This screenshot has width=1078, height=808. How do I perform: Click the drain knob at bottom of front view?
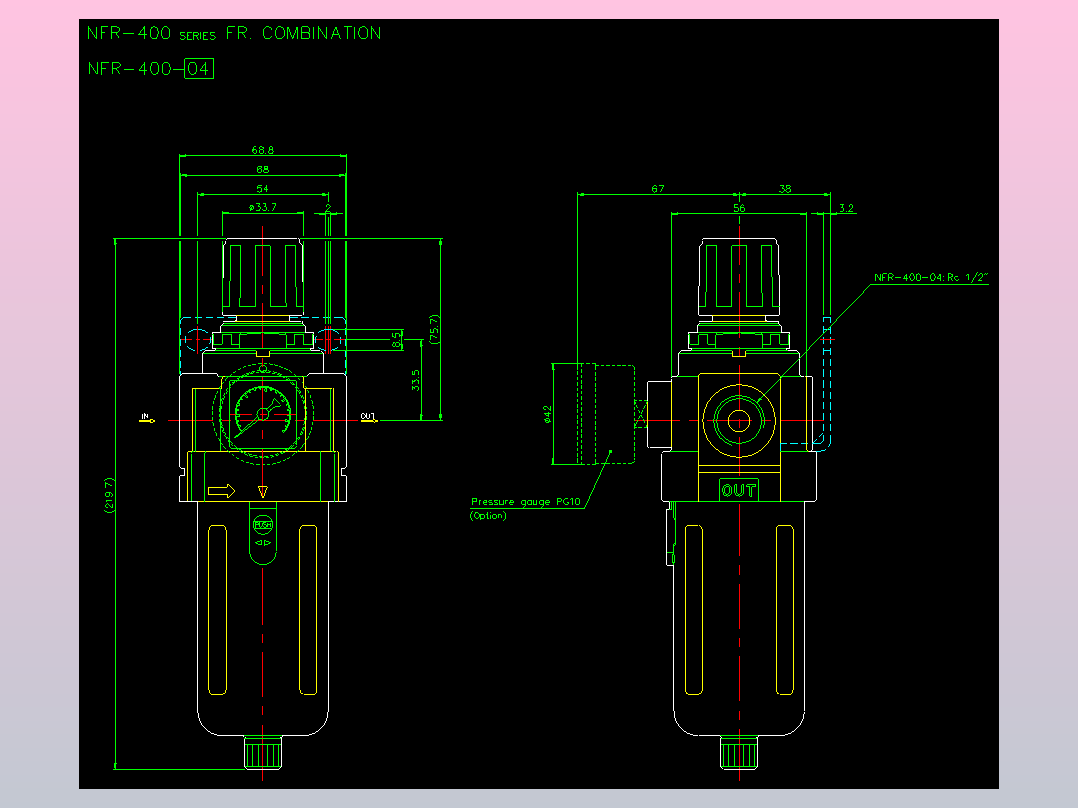263,753
